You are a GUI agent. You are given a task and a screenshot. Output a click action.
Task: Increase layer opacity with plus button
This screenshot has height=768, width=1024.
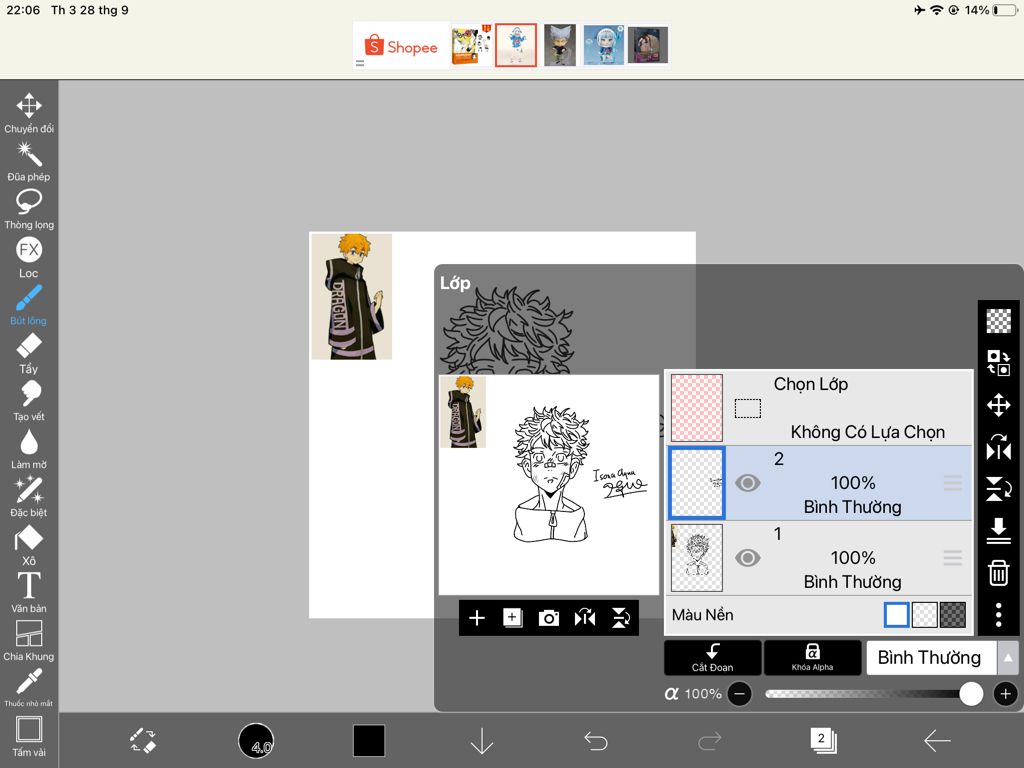(1006, 694)
